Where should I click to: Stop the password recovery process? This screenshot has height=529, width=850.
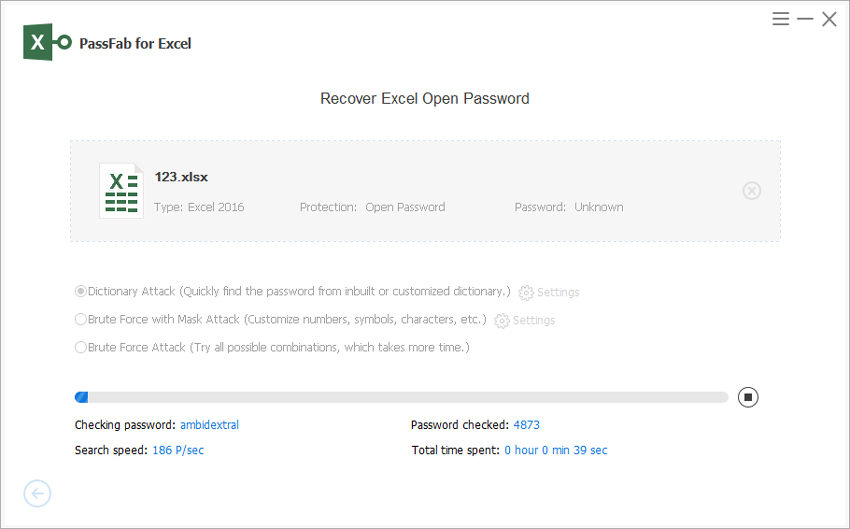[x=748, y=397]
